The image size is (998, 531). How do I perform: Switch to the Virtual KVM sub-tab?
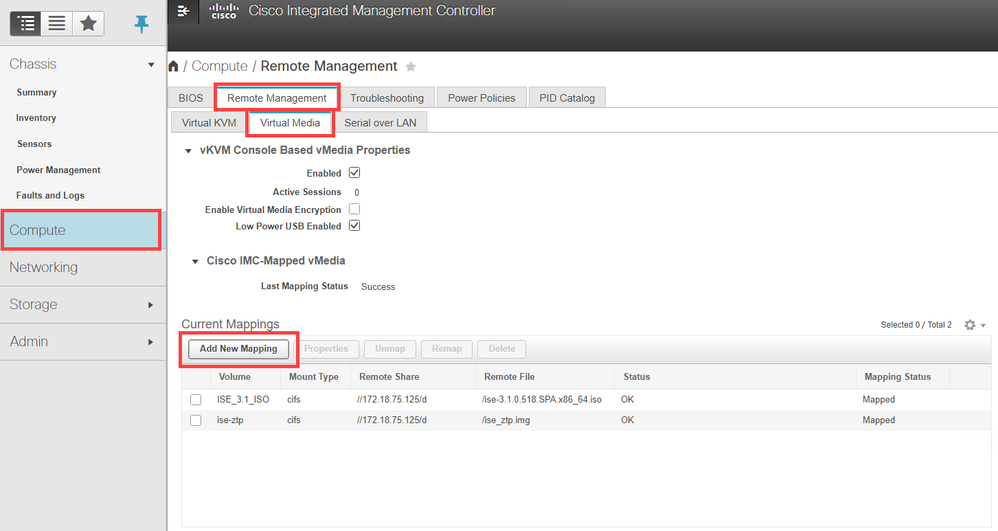point(209,123)
